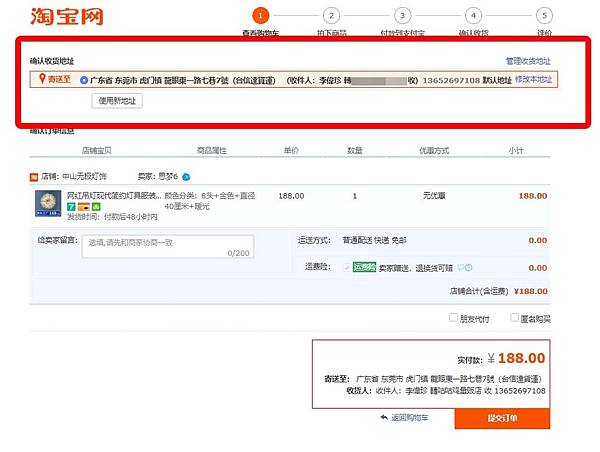The width and height of the screenshot is (600, 452).
Task: Select the 广东省 东莞市 address radio button
Action: [x=84, y=80]
